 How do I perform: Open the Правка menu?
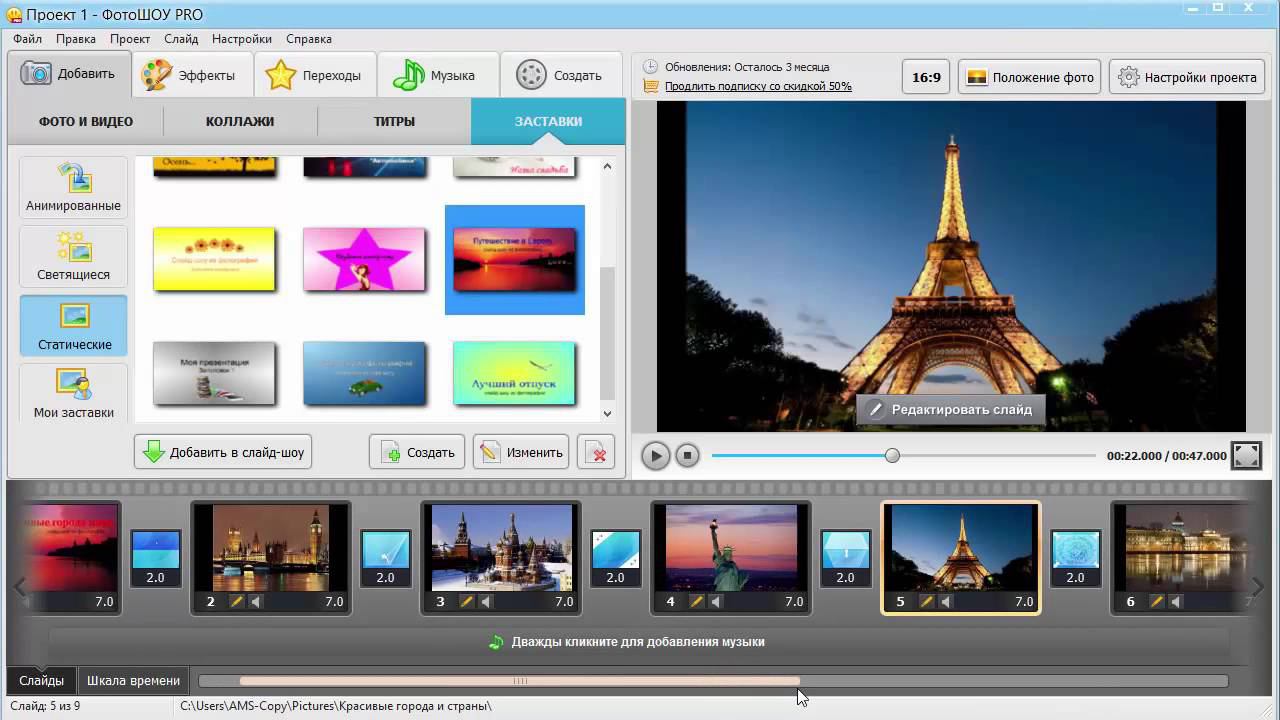[76, 39]
